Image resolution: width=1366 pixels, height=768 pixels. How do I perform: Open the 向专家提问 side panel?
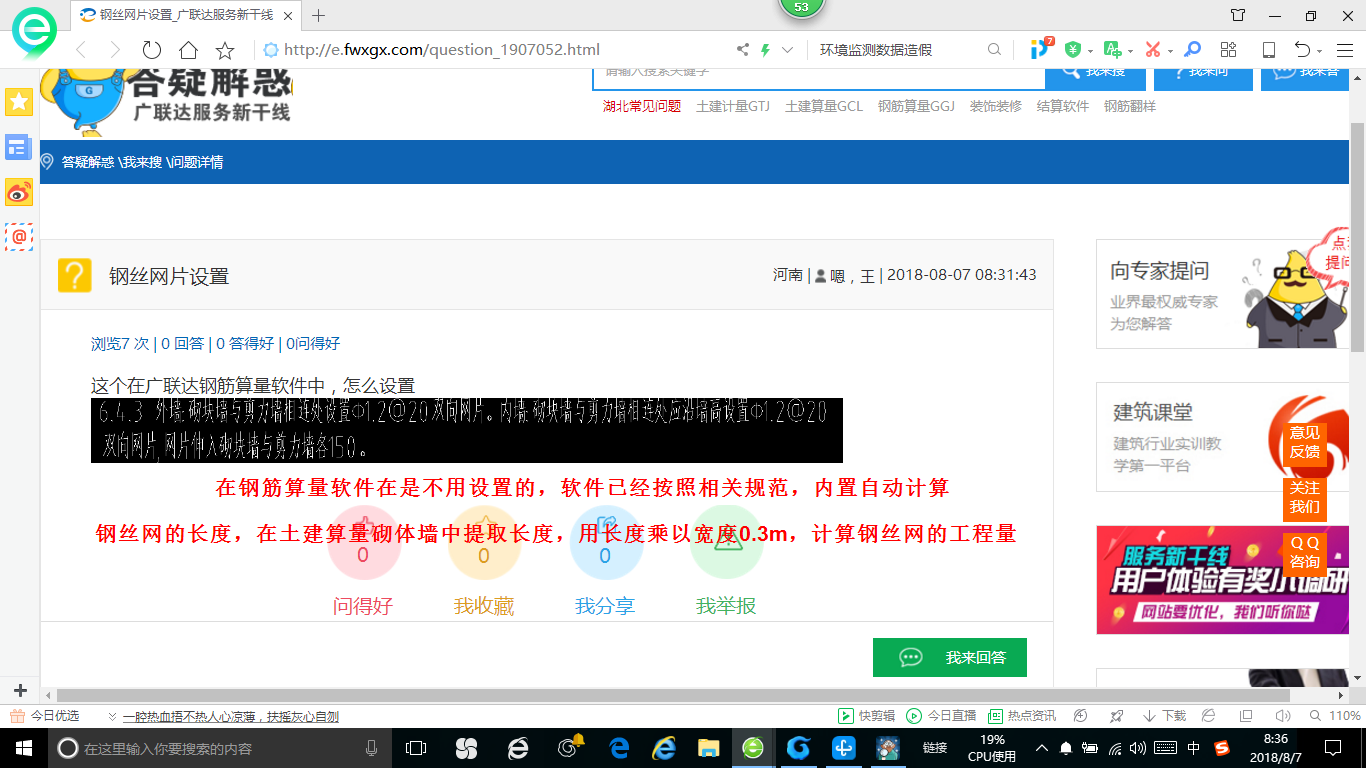click(x=1223, y=294)
